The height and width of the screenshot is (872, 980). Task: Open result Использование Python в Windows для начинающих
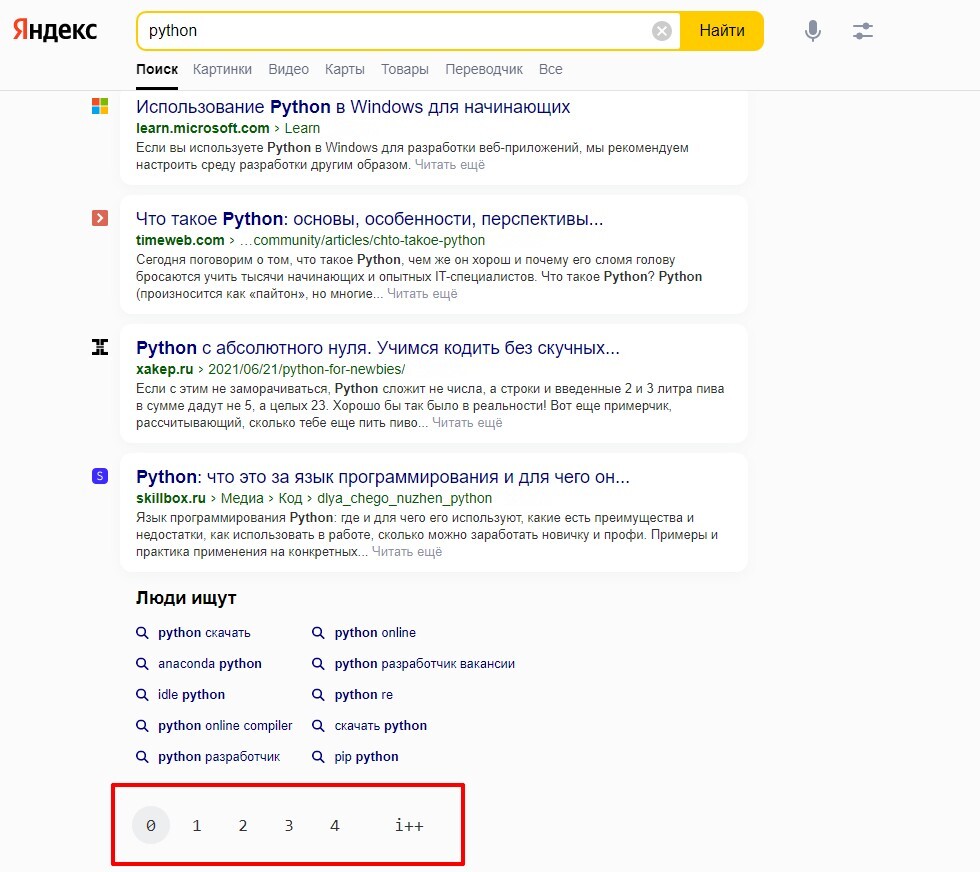click(x=353, y=107)
